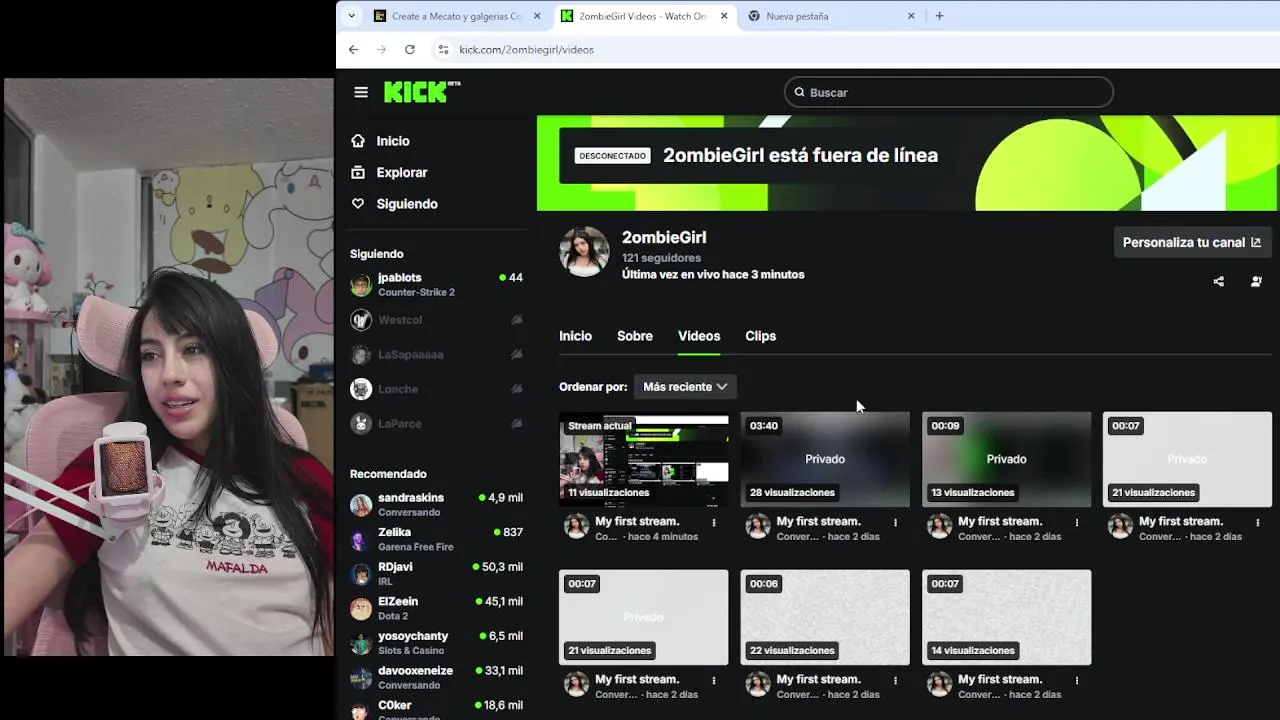Click LaParce channel avatar

click(361, 424)
